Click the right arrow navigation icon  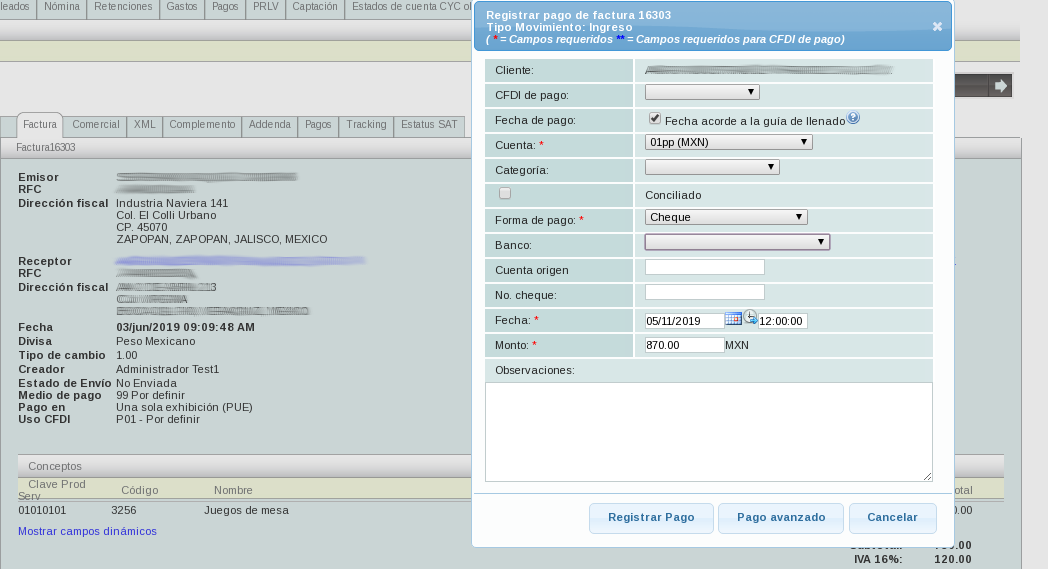click(999, 87)
